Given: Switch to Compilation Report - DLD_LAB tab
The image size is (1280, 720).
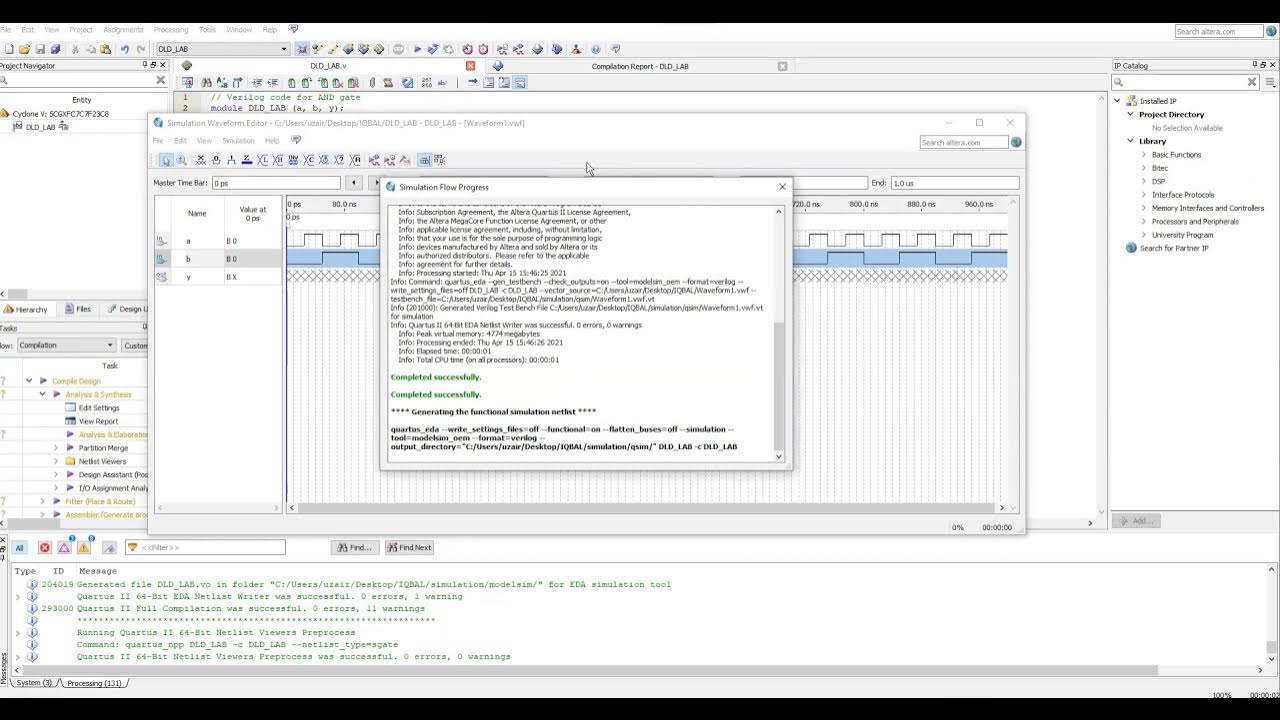Looking at the screenshot, I should tap(640, 66).
